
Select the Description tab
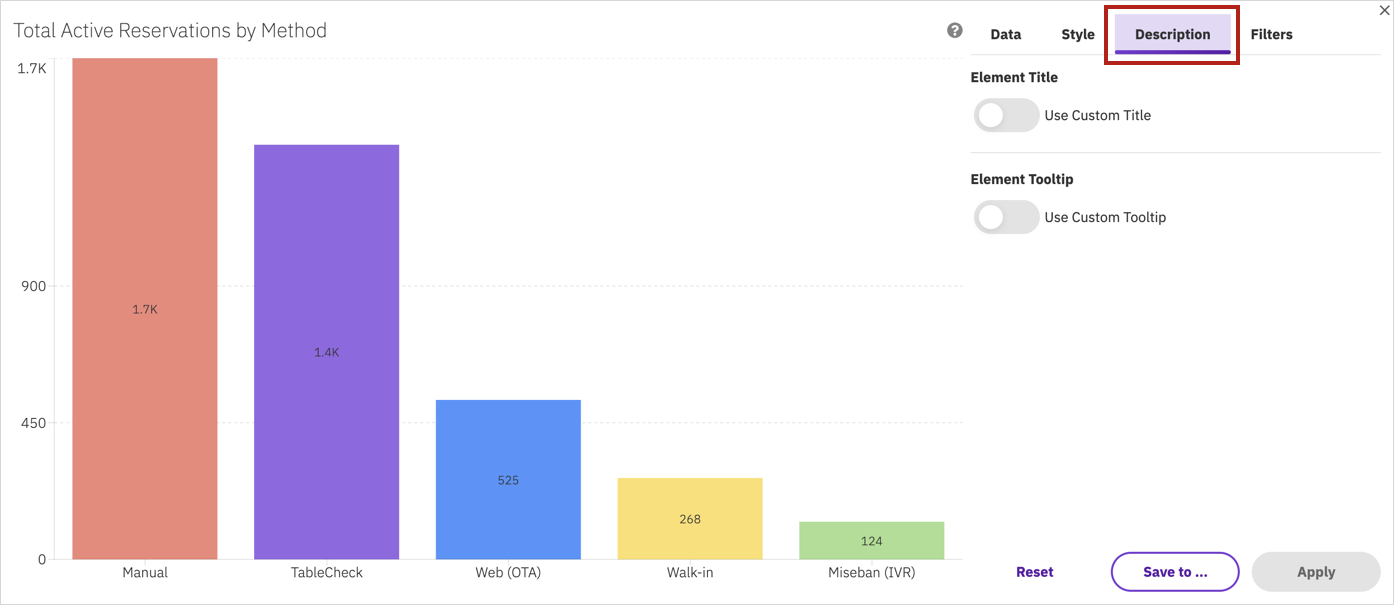pyautogui.click(x=1172, y=34)
